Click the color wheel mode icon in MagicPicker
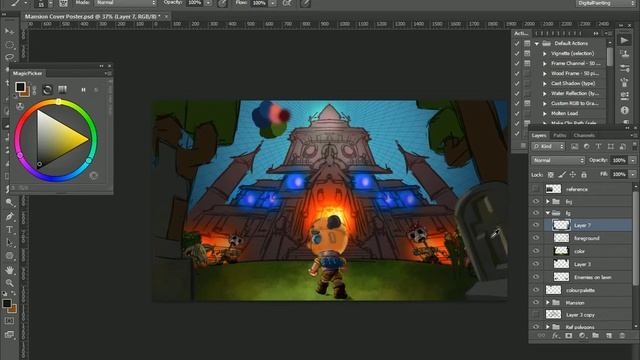640x360 pixels. pos(47,89)
